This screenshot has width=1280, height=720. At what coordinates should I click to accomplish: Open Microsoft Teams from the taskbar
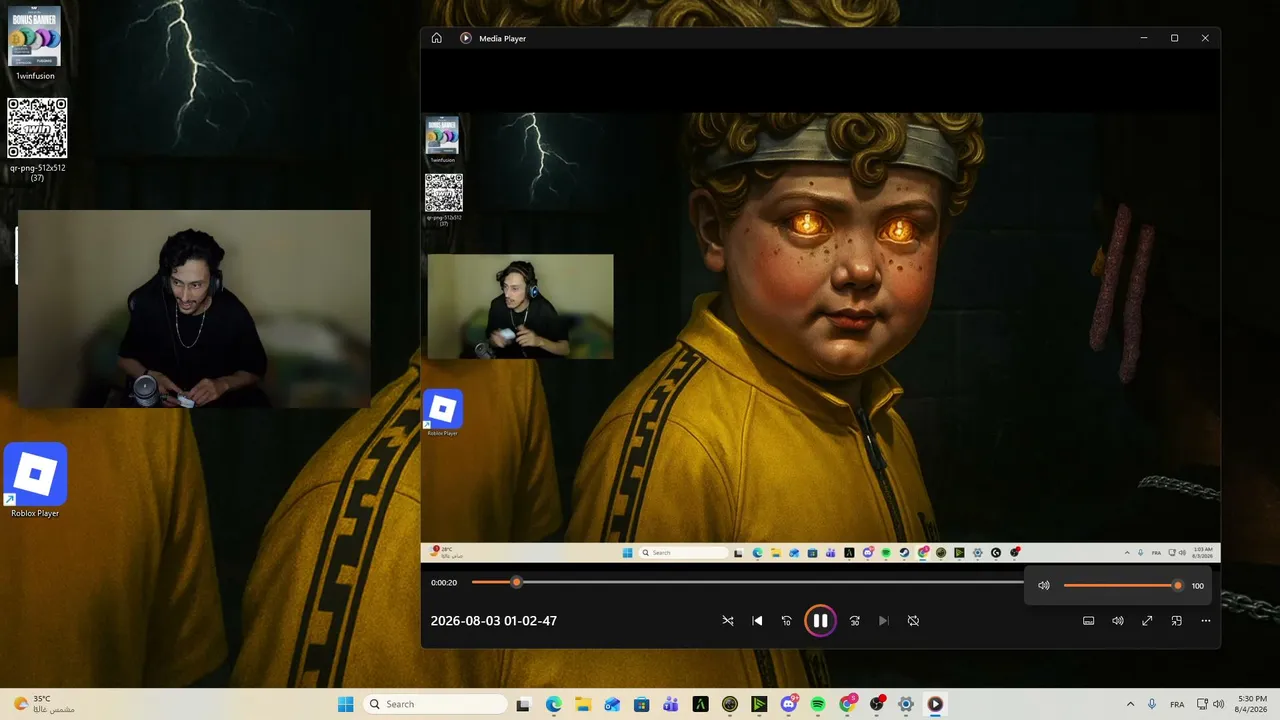[671, 704]
